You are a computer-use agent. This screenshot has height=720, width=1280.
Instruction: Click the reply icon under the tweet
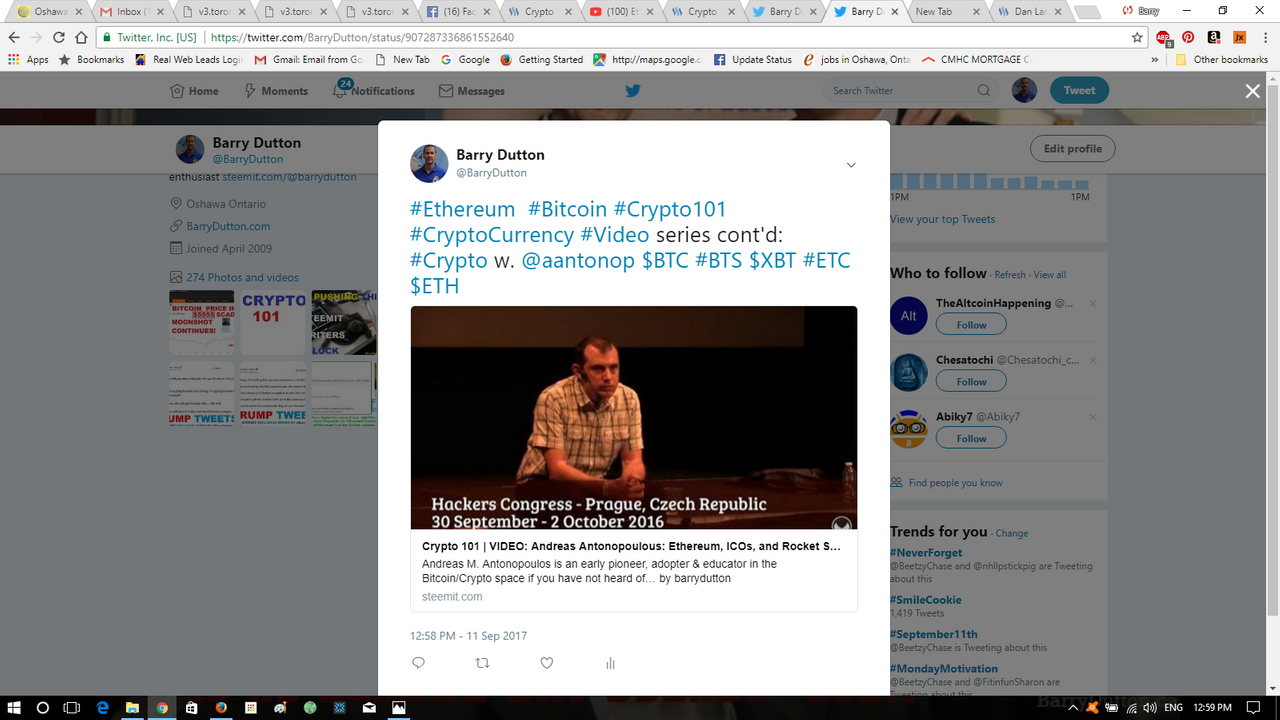(x=418, y=663)
